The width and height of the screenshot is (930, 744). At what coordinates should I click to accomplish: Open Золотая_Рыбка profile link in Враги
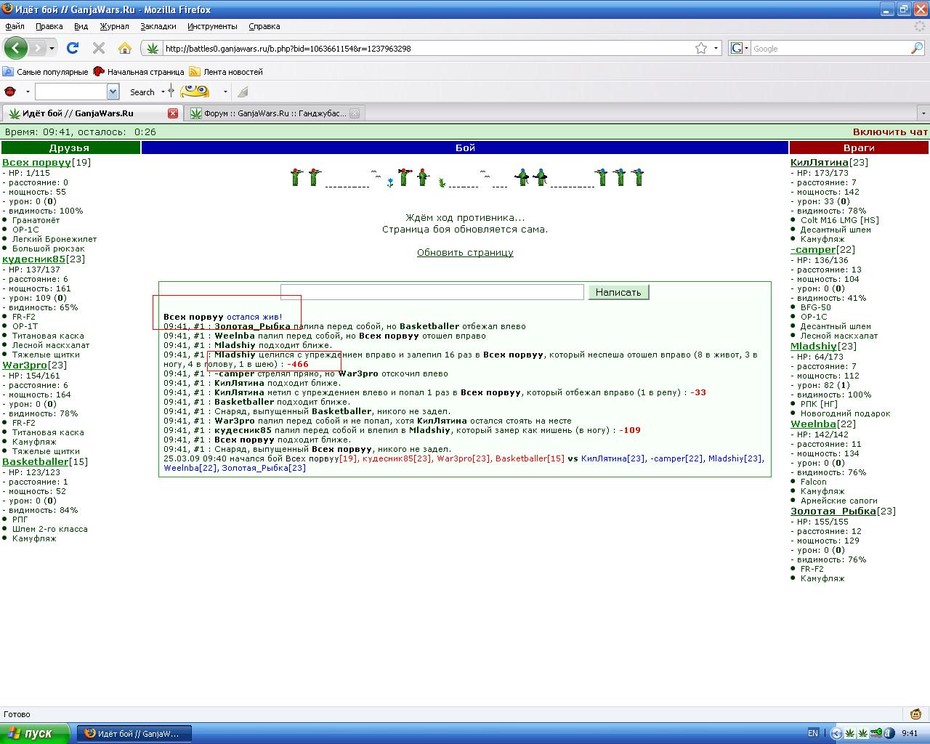click(x=833, y=511)
